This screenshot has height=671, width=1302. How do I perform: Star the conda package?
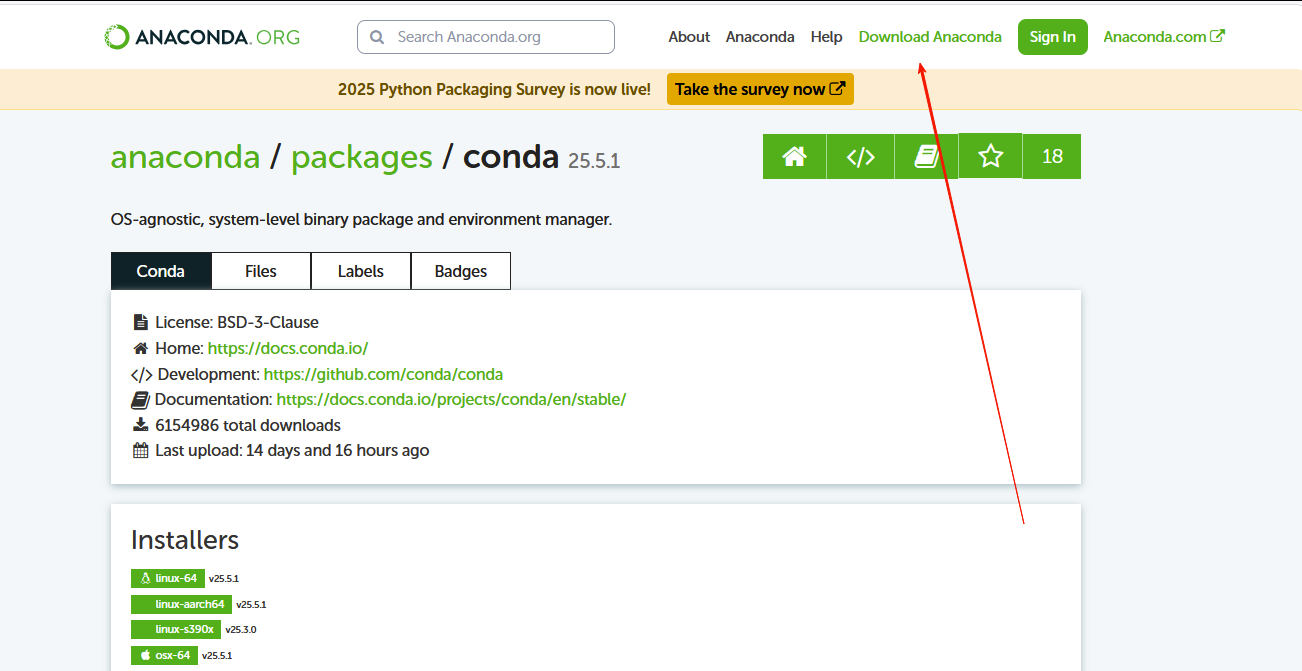coord(990,156)
